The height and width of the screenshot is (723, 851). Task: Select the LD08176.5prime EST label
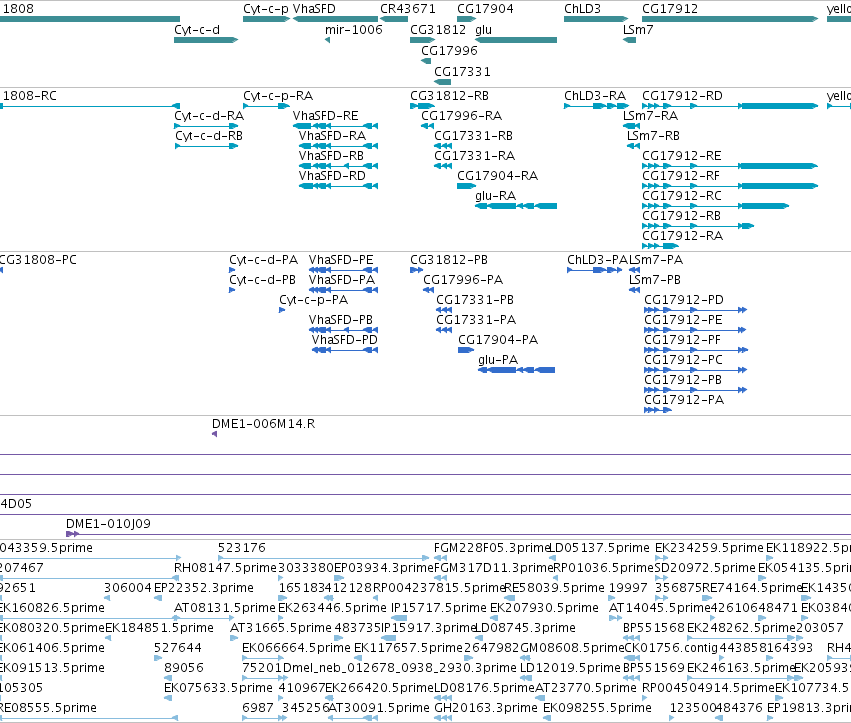[x=484, y=688]
